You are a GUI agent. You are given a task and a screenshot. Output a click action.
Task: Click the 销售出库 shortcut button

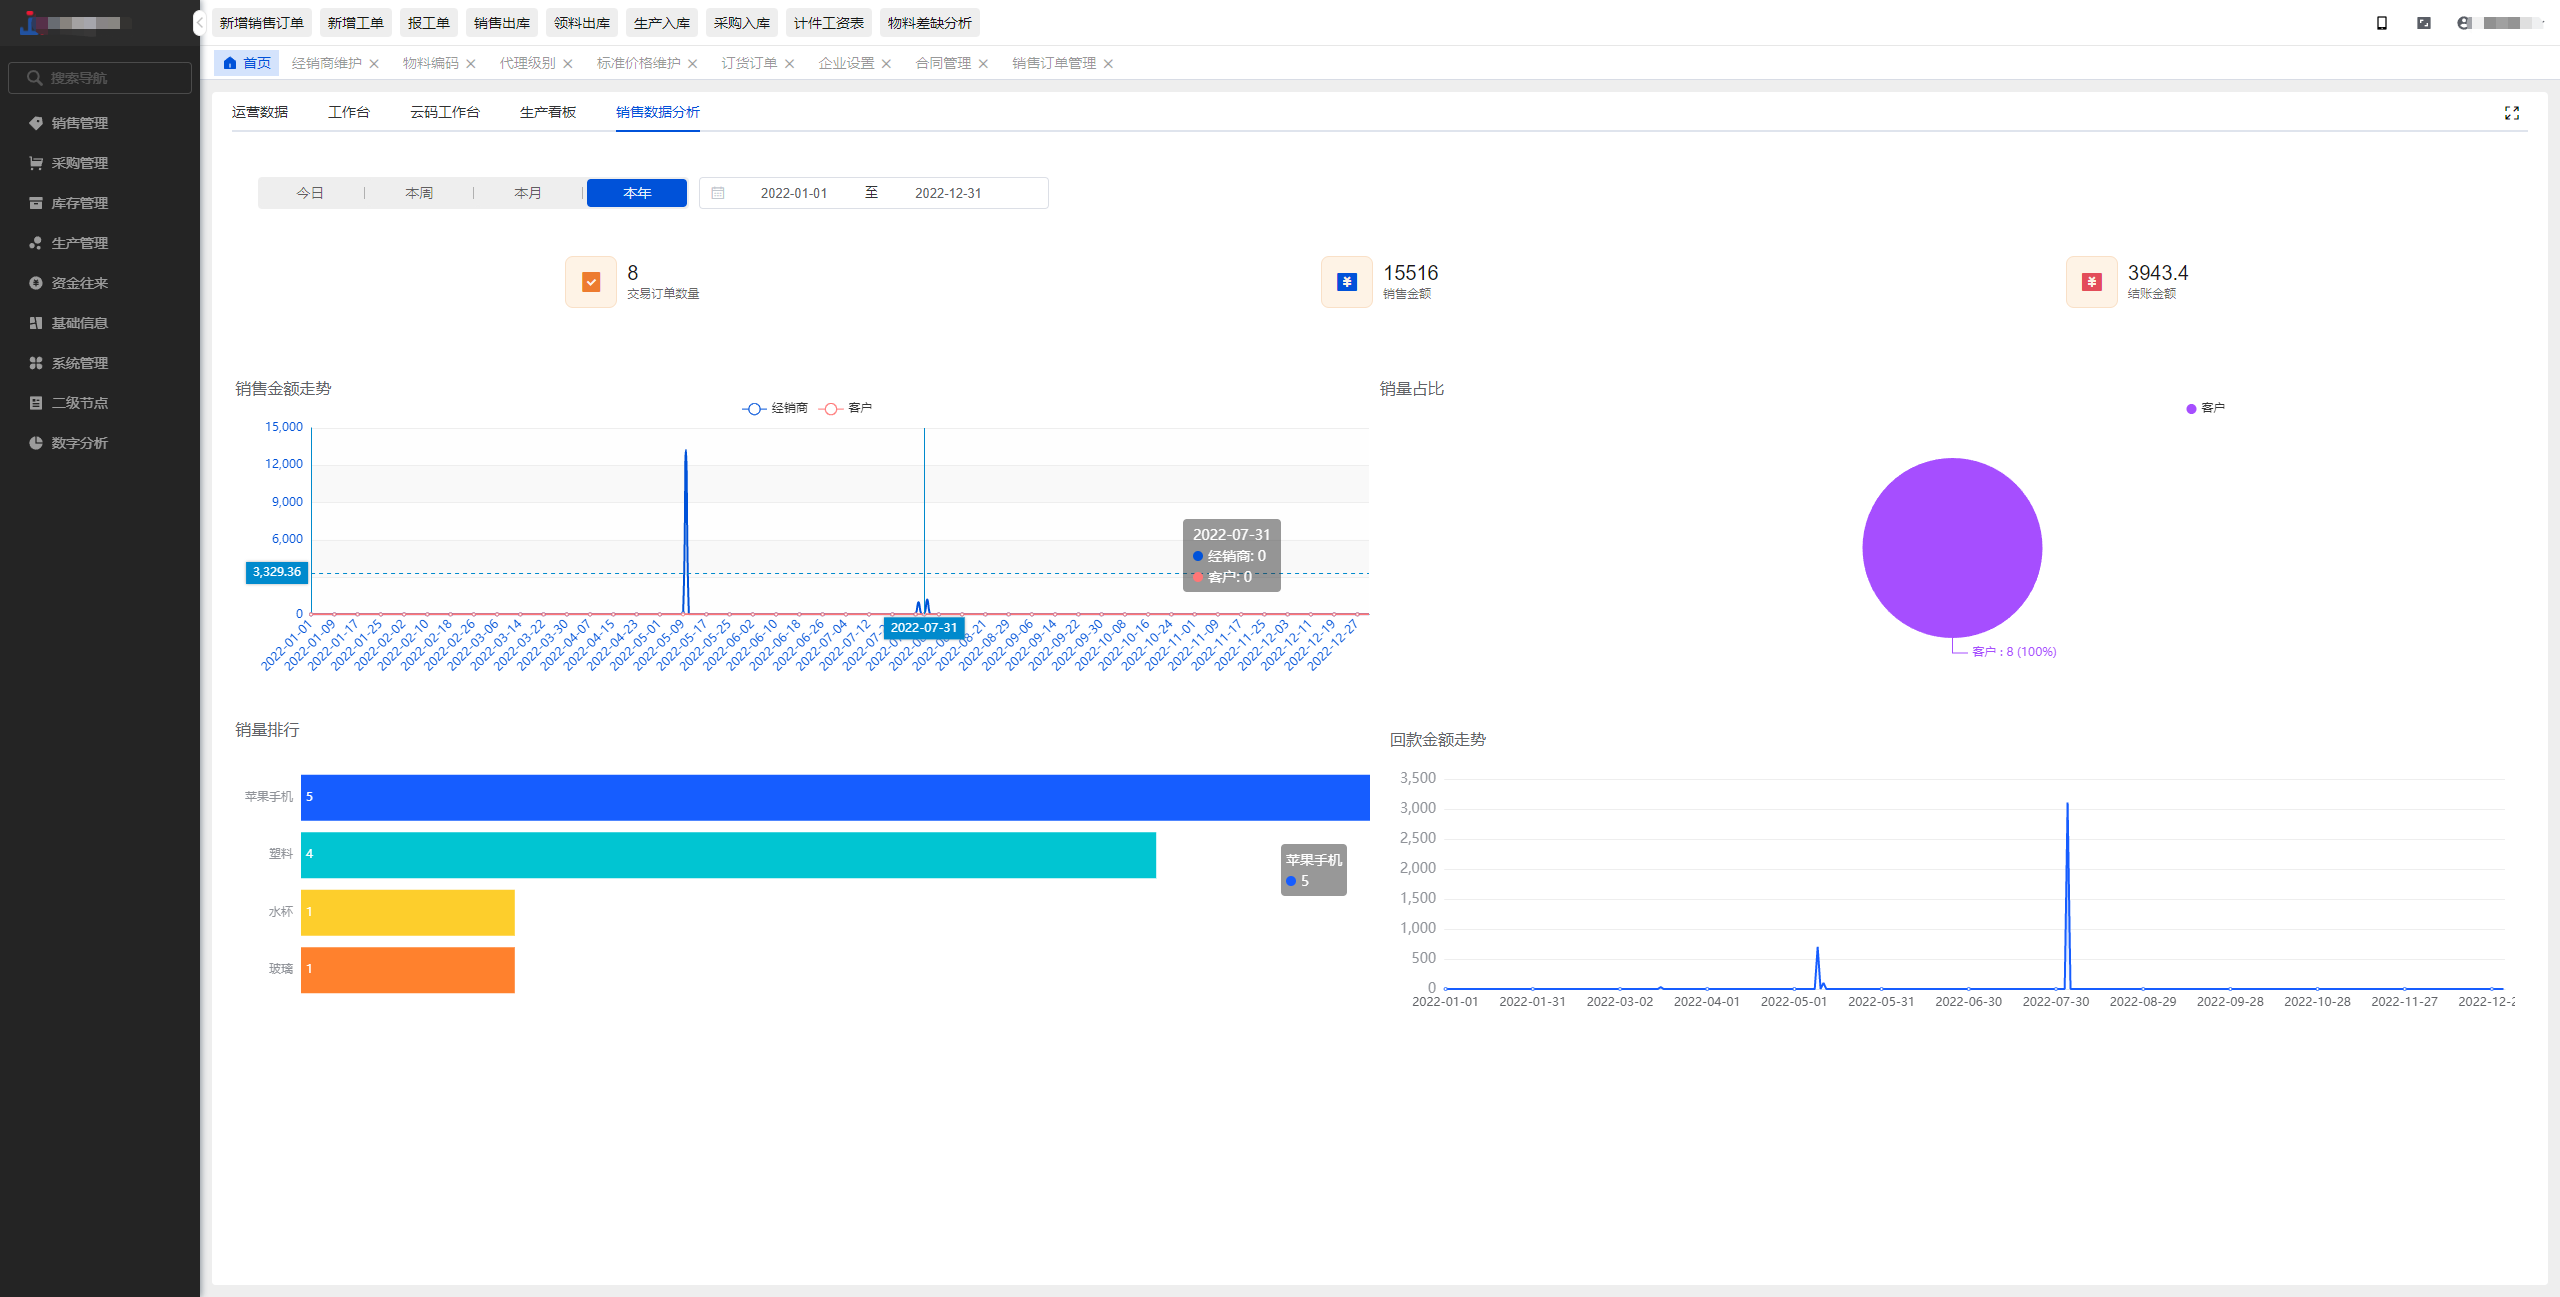[502, 23]
